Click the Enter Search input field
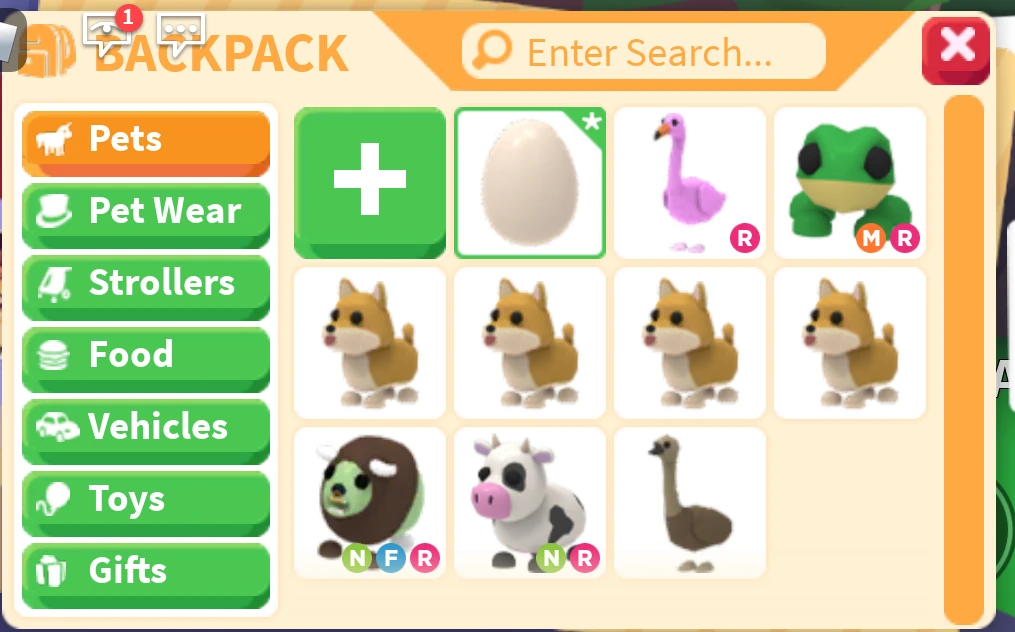The width and height of the screenshot is (1015, 632). (x=644, y=51)
